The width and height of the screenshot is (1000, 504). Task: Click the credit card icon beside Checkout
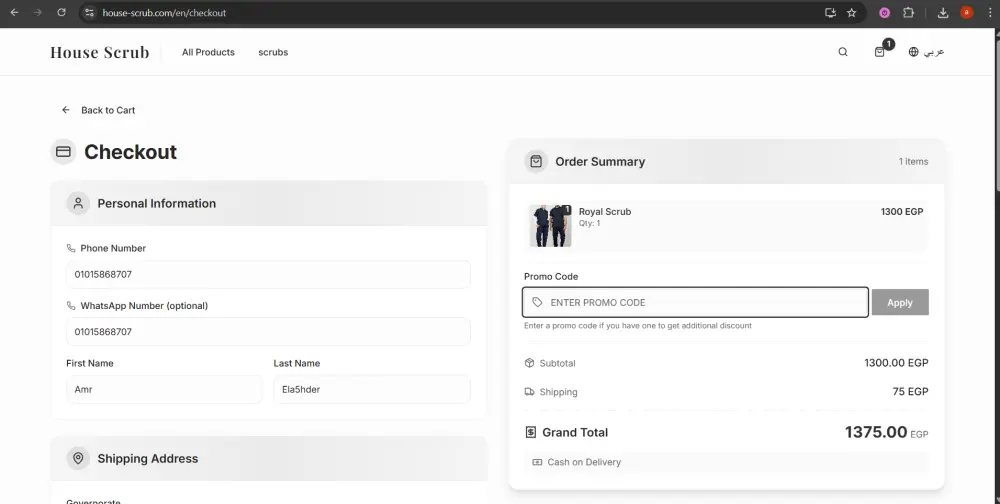(x=63, y=152)
